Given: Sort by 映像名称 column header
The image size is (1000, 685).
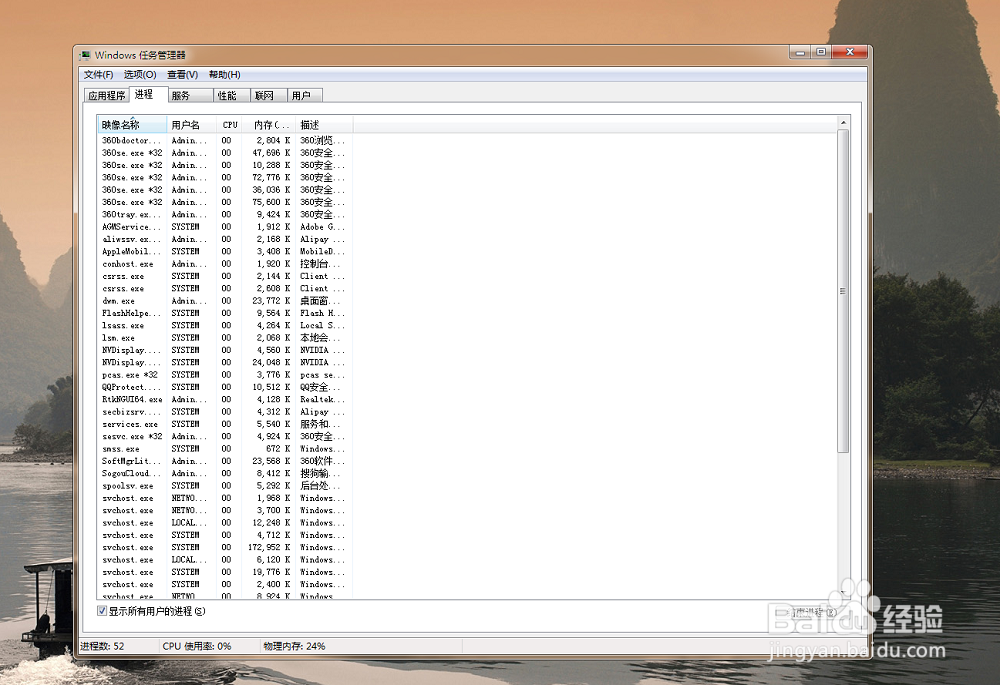Looking at the screenshot, I should (x=131, y=125).
